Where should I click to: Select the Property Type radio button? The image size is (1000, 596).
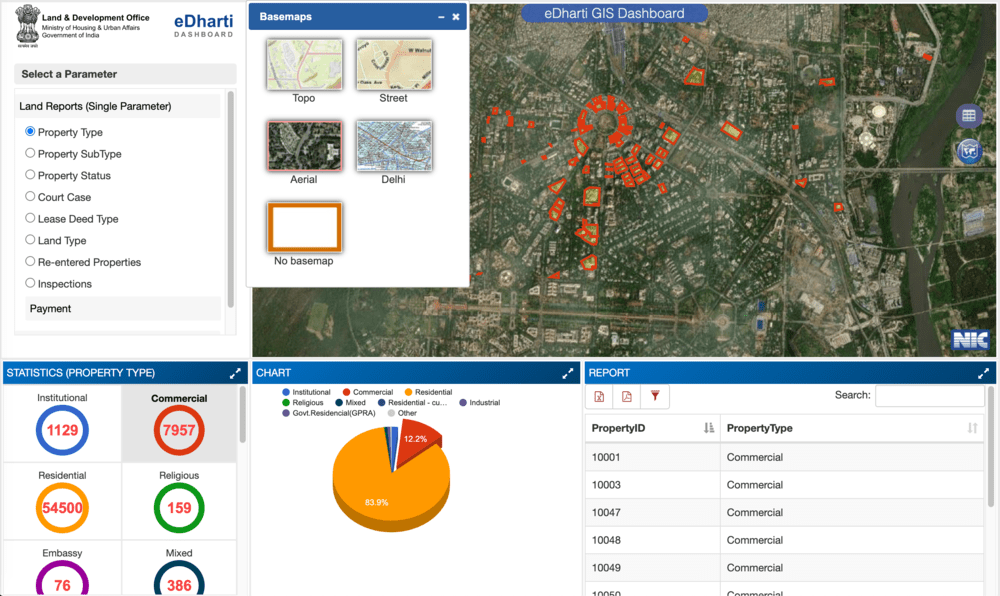pyautogui.click(x=30, y=131)
